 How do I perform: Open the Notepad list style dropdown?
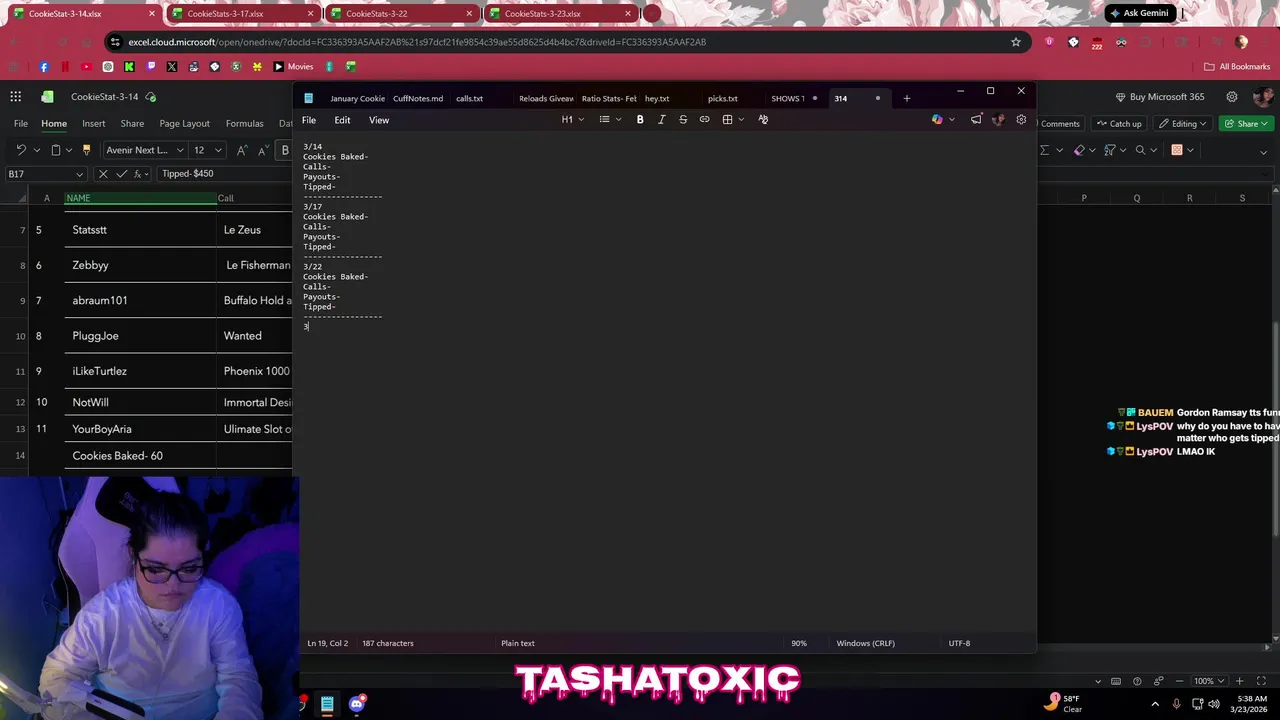click(x=610, y=119)
